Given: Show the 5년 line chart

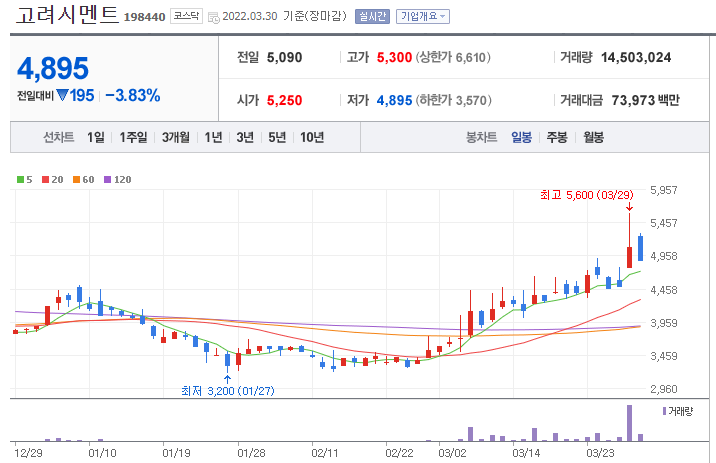Looking at the screenshot, I should pos(277,137).
